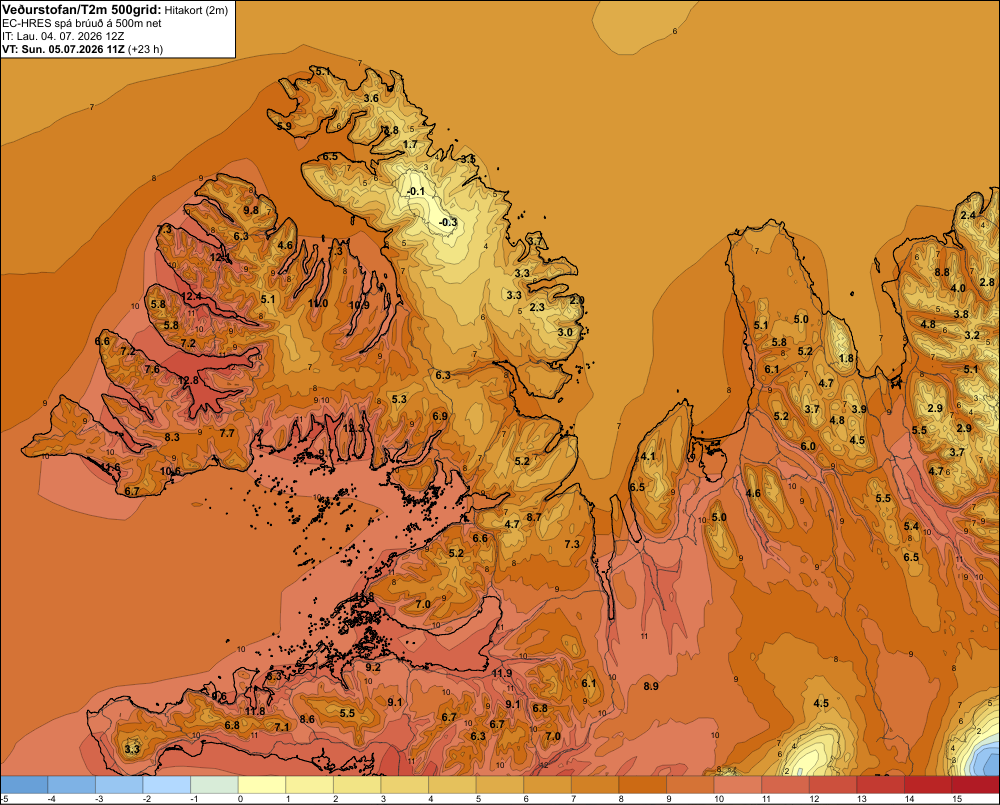Click the "3.6" temperature value
Image resolution: width=1000 pixels, height=805 pixels.
(371, 98)
